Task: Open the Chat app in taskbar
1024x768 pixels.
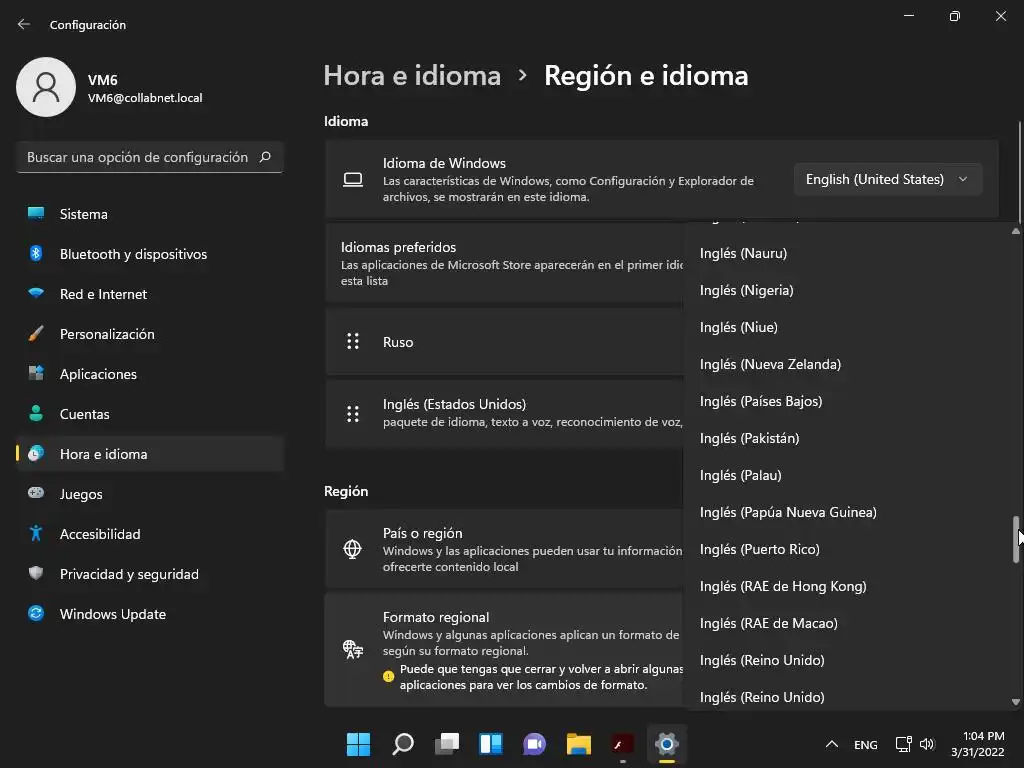Action: [x=534, y=744]
